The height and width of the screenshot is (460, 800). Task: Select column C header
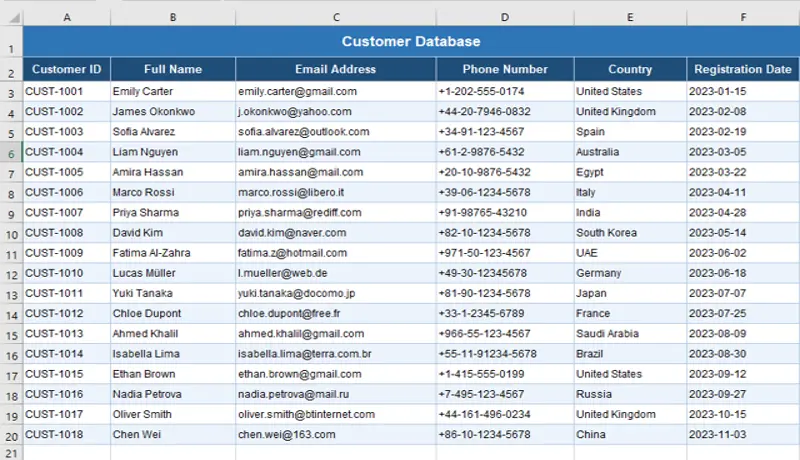click(x=336, y=17)
